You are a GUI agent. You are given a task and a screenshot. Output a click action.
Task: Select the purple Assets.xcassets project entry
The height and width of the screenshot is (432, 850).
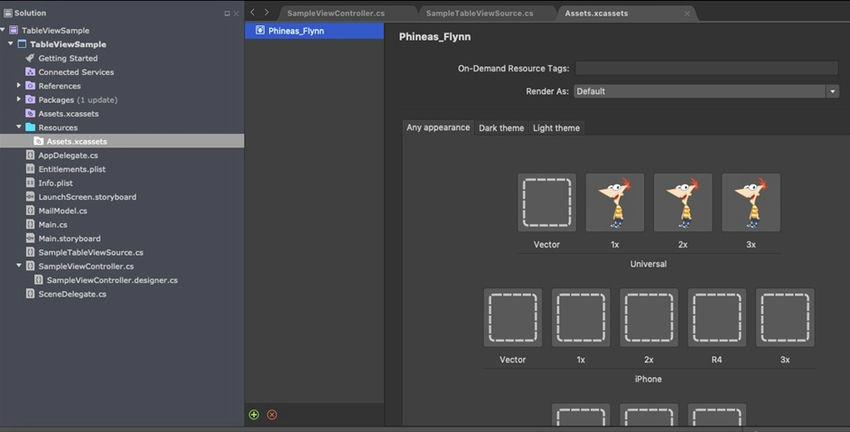pyautogui.click(x=68, y=114)
